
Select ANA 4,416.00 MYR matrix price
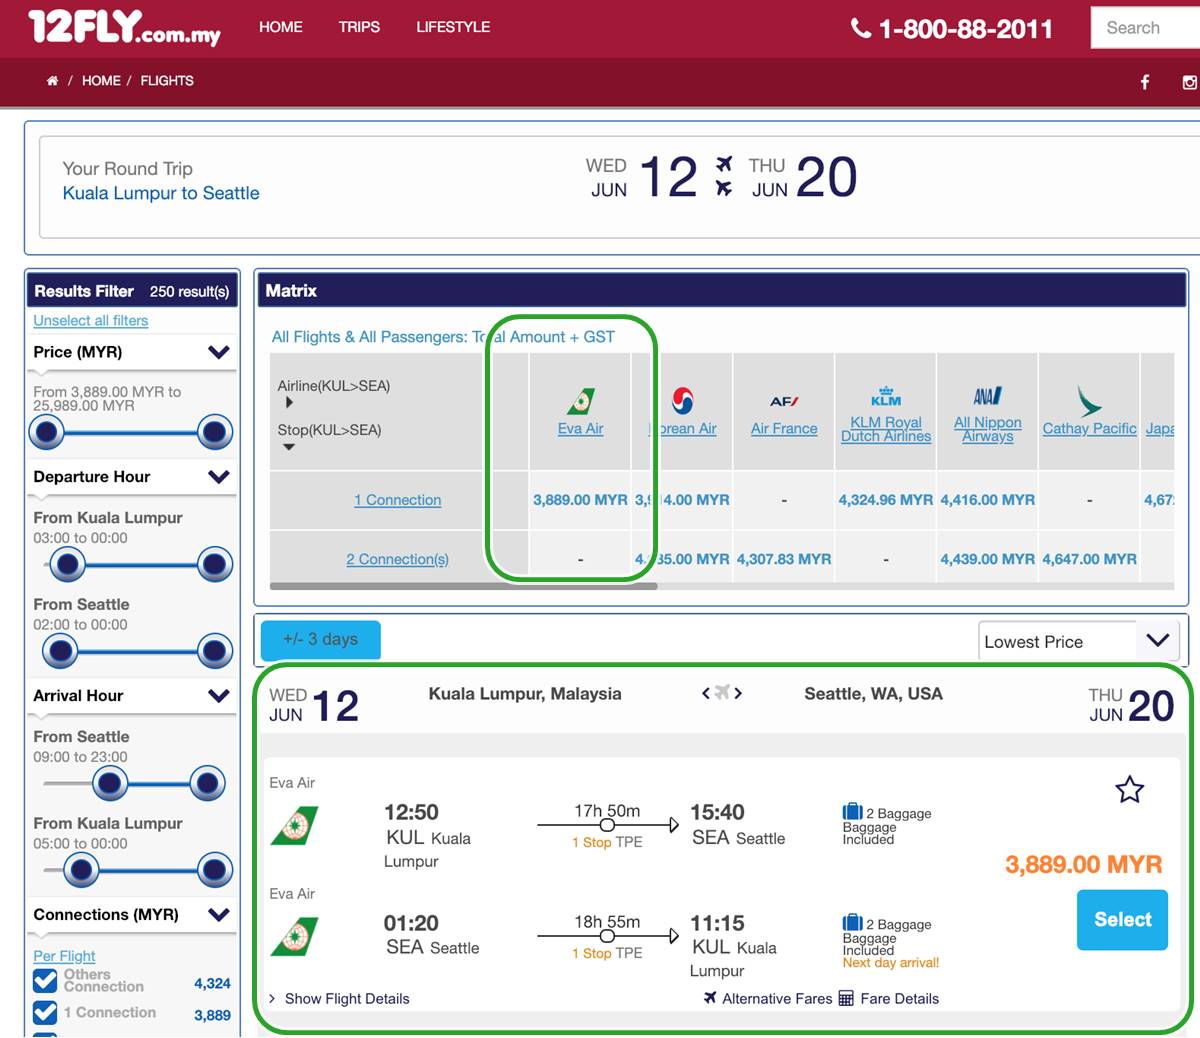988,500
